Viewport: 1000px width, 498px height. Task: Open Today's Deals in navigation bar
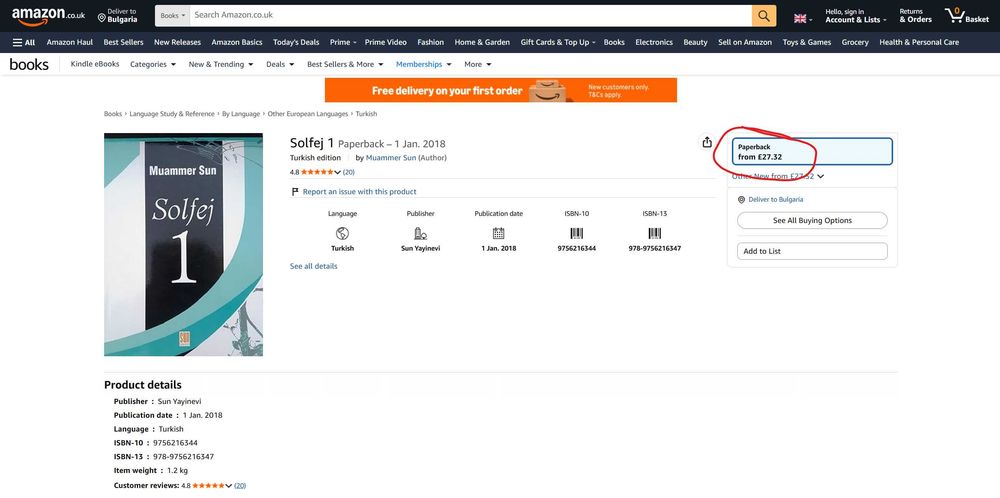[x=296, y=42]
